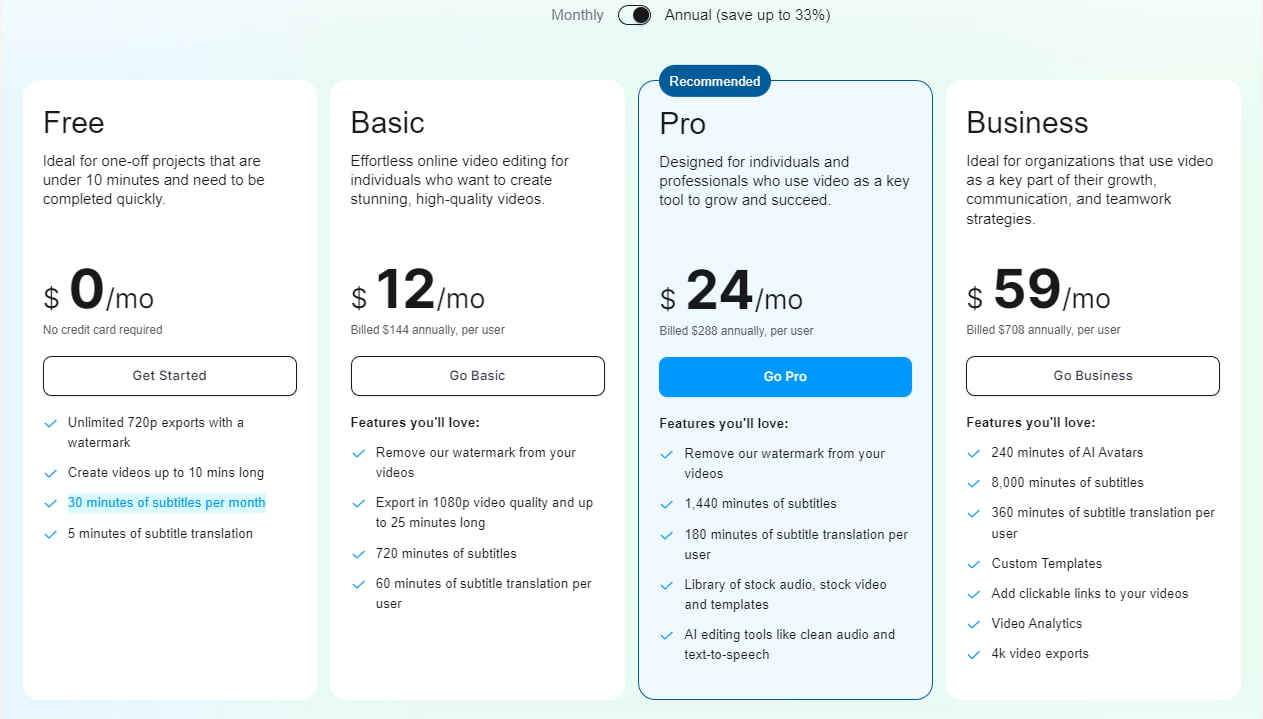Click checkmark beside 720 minutes of subtitles
Viewport: 1263px width, 719px height.
[358, 555]
